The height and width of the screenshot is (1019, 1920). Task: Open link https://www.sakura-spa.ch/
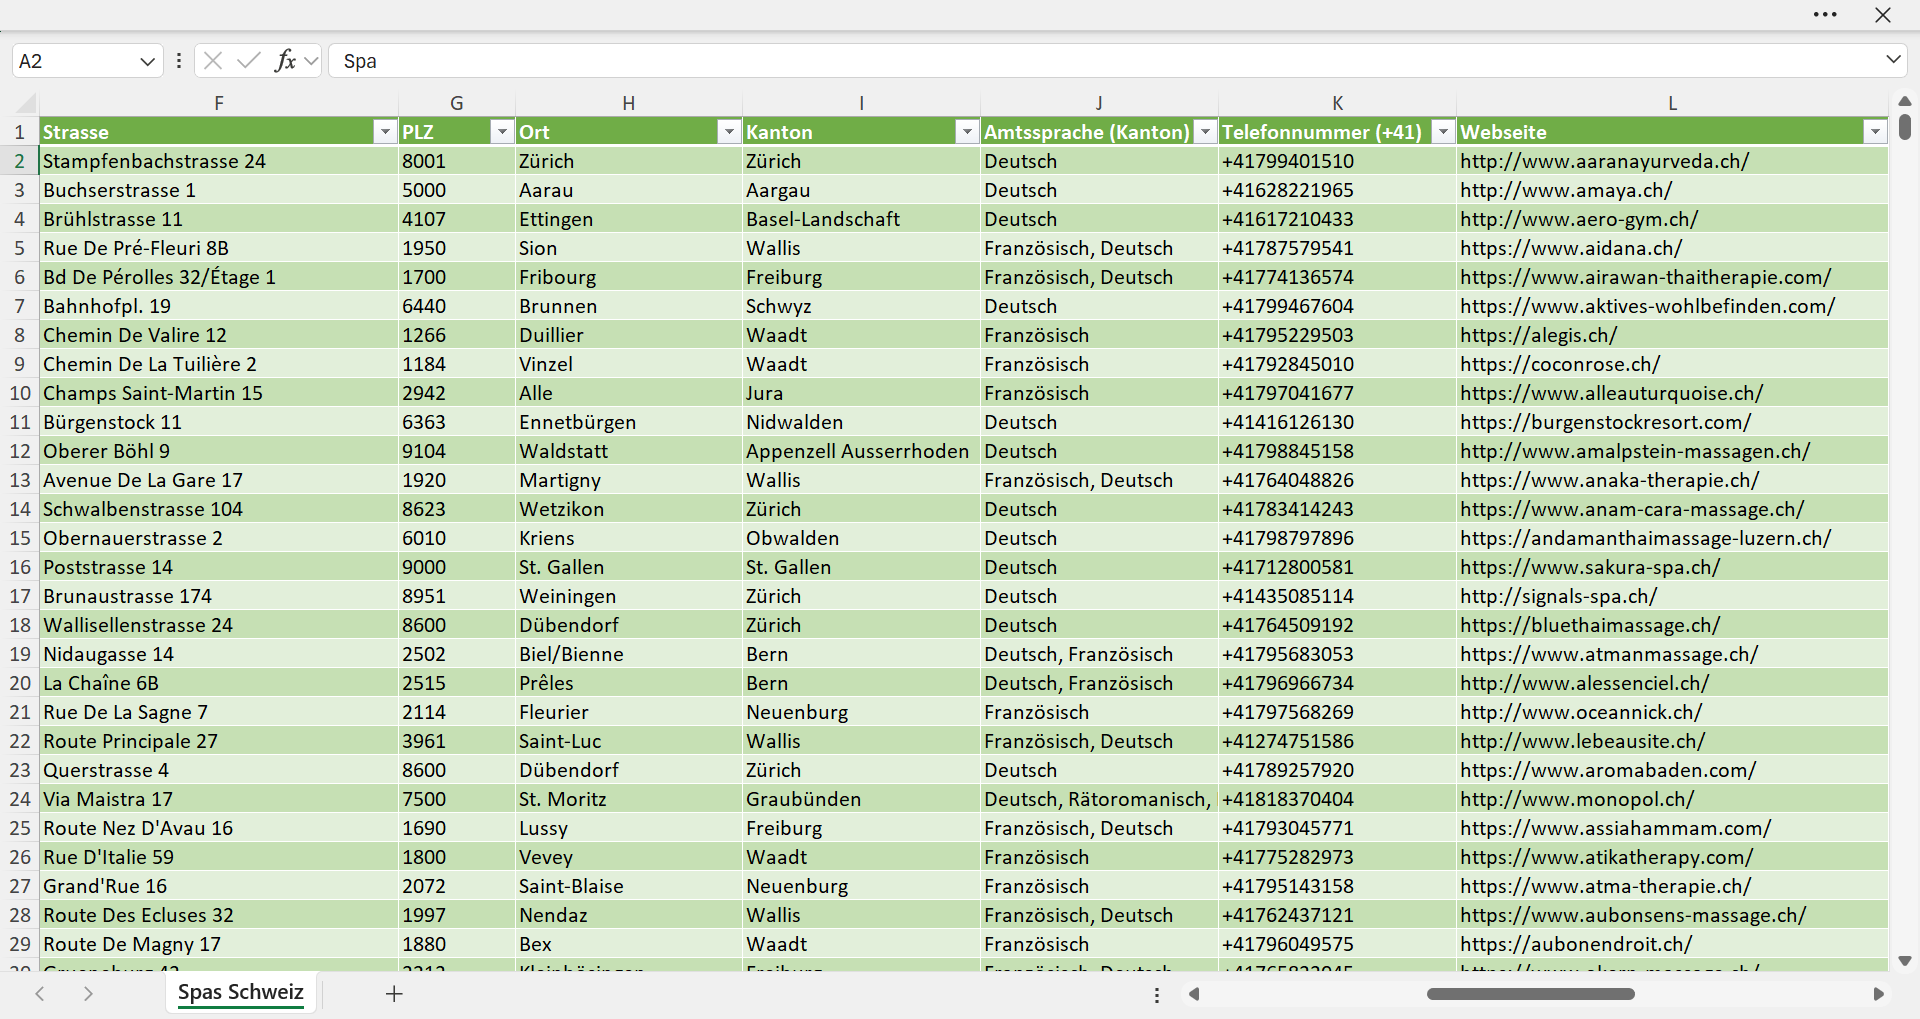[1590, 567]
